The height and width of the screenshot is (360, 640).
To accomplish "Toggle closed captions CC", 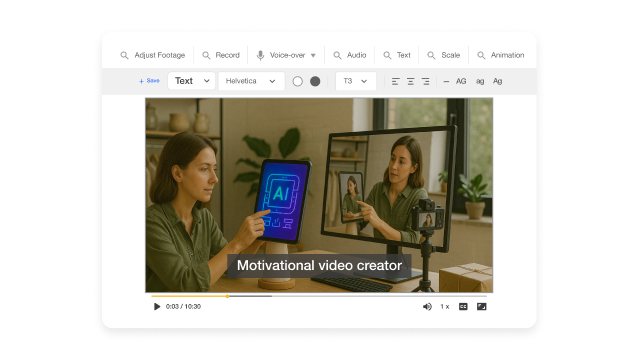I will (463, 307).
